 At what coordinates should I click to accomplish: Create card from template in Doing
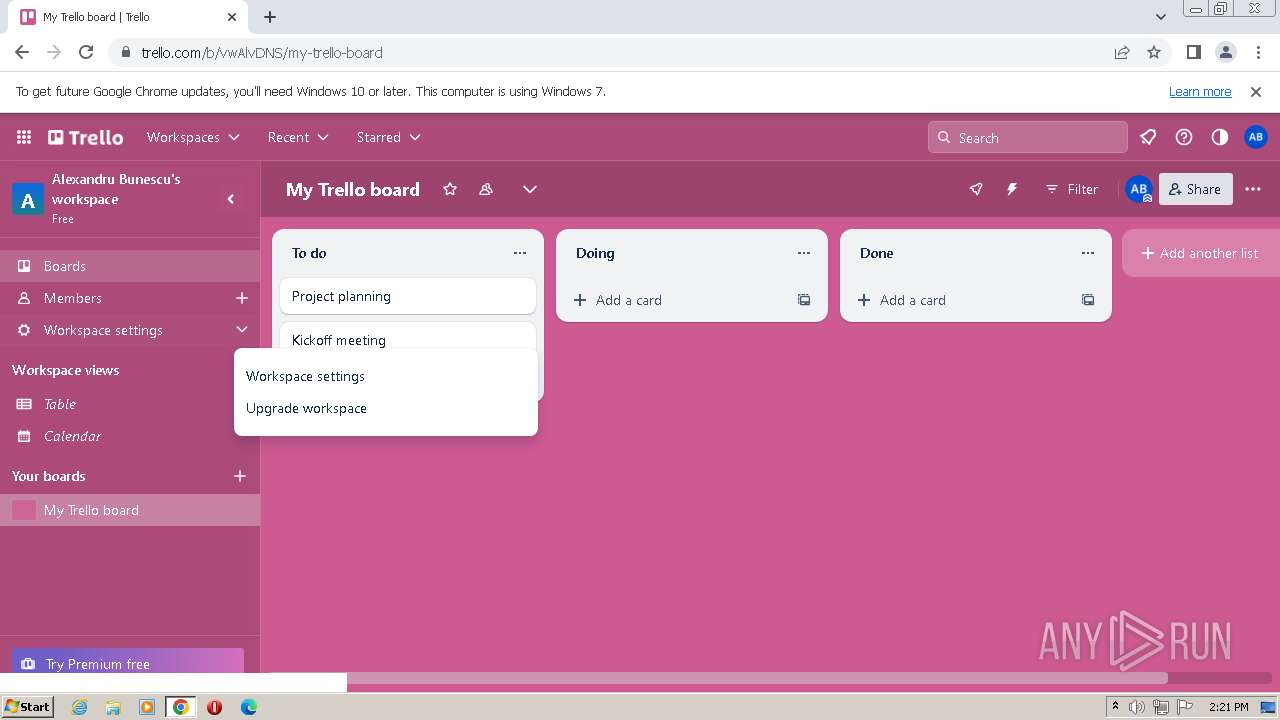(x=804, y=300)
